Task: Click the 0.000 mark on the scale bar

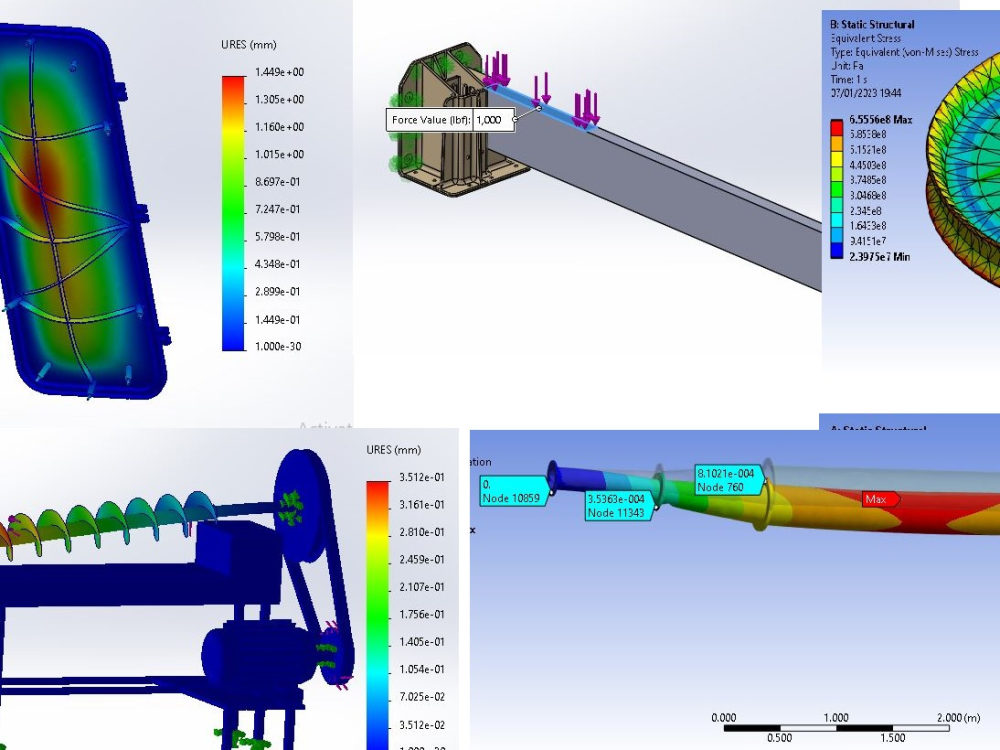Action: [723, 717]
